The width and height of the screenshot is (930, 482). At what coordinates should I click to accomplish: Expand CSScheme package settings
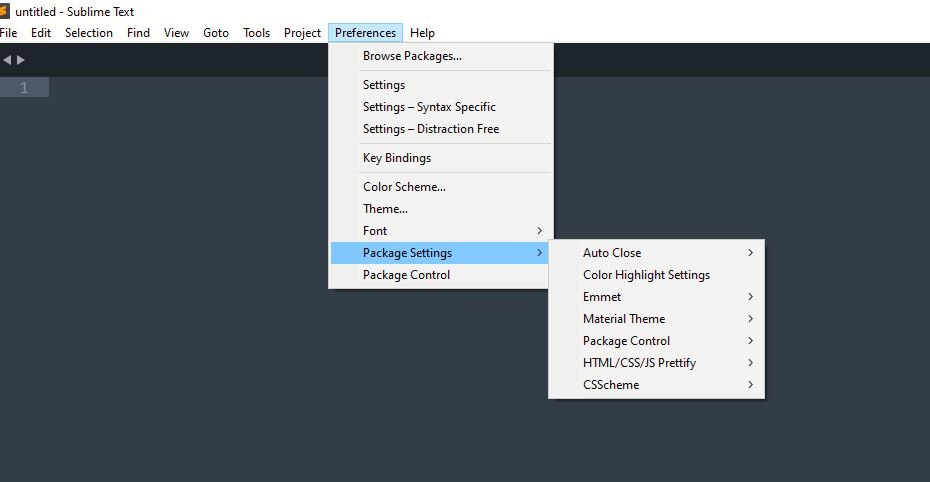point(657,384)
